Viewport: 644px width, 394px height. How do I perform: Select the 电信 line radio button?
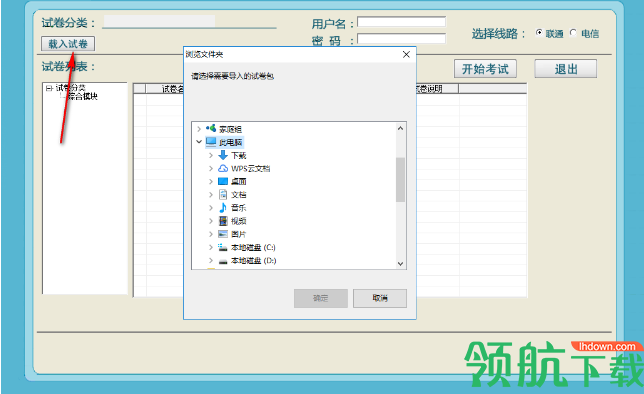[573, 32]
